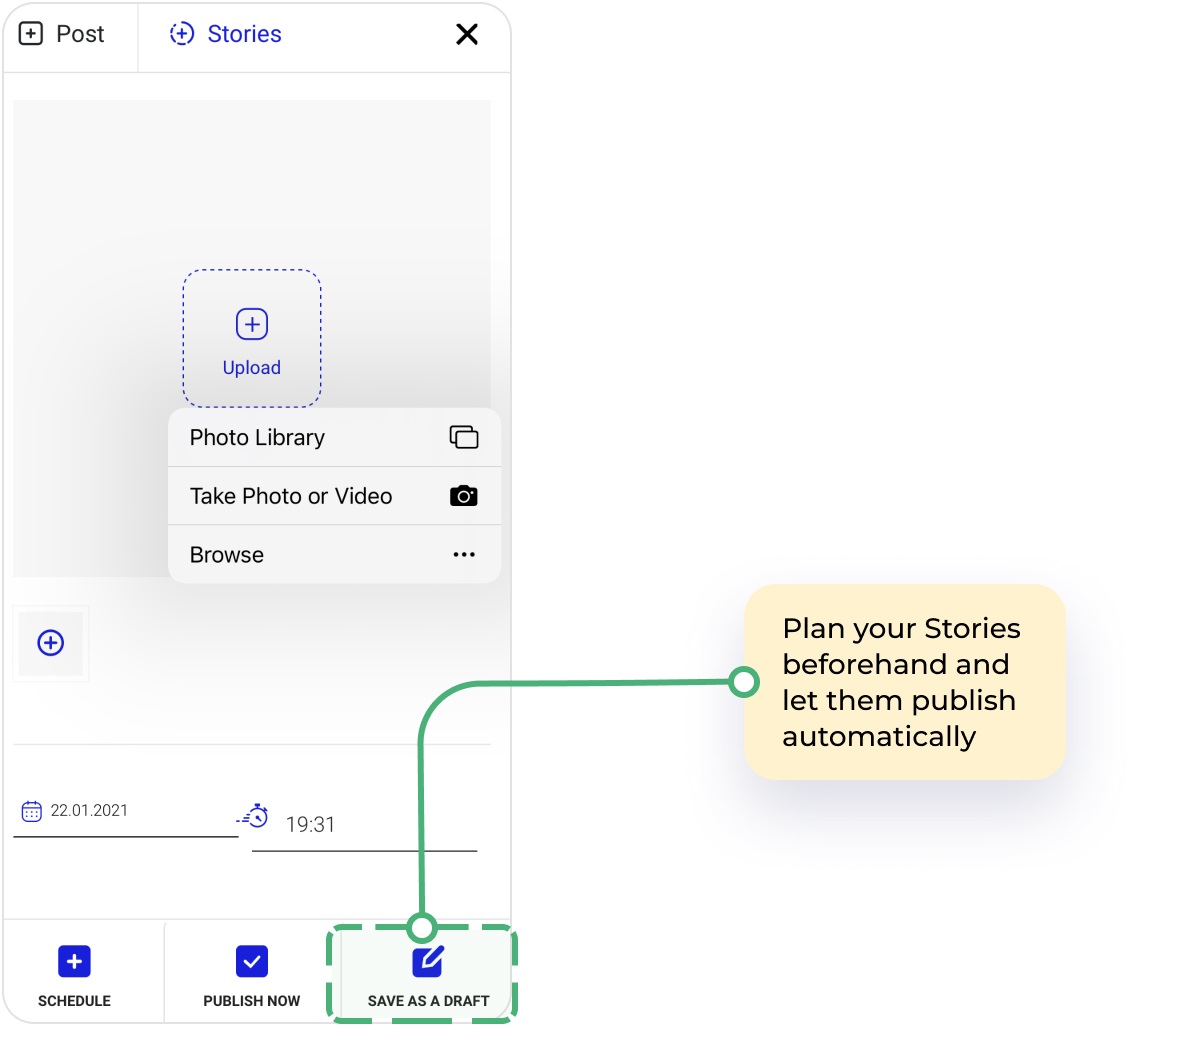The image size is (1200, 1062).
Task: Click the Post tab plus icon
Action: click(x=32, y=34)
